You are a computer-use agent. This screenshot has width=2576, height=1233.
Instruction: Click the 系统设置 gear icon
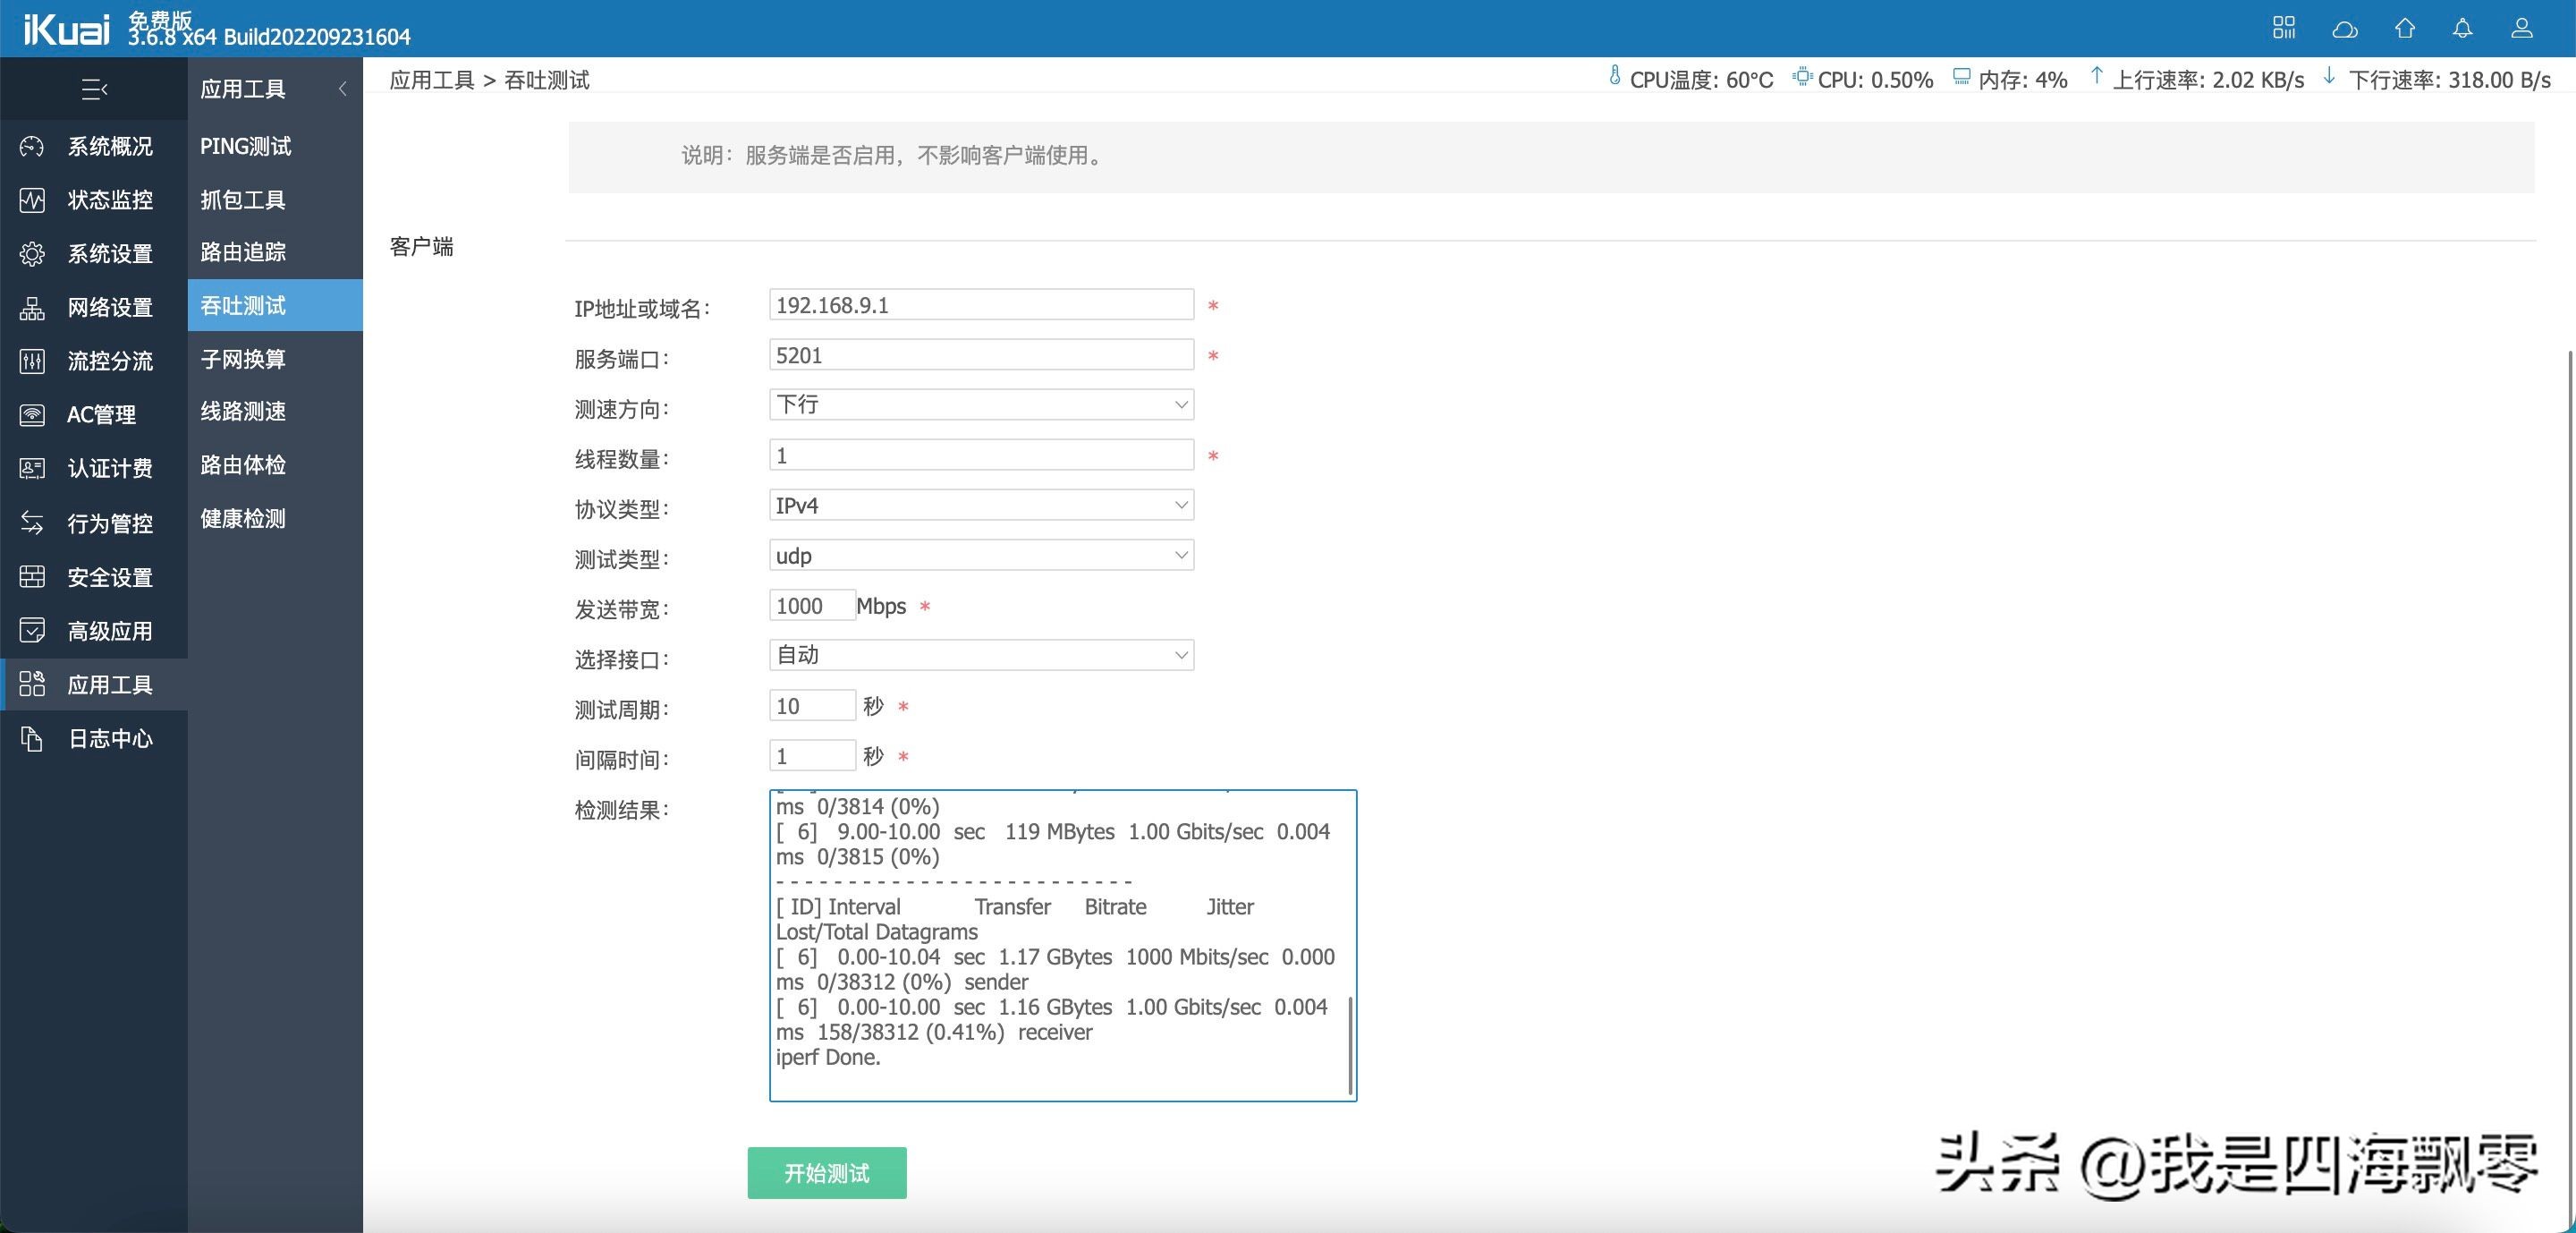click(31, 254)
